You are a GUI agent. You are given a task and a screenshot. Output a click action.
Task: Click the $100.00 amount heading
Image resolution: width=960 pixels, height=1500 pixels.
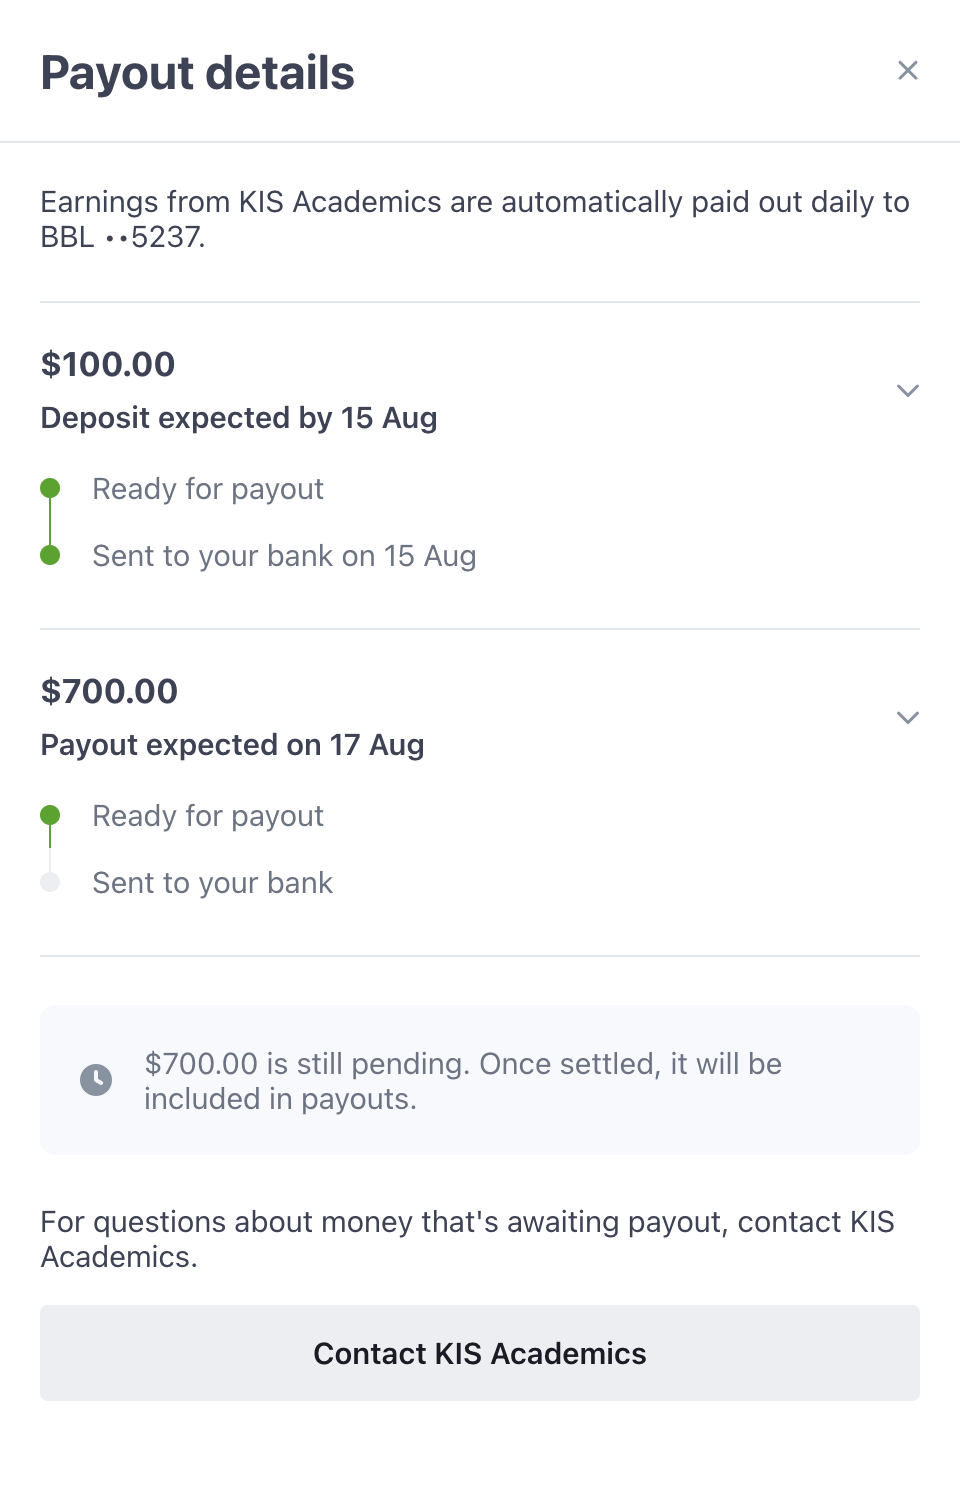click(x=108, y=364)
